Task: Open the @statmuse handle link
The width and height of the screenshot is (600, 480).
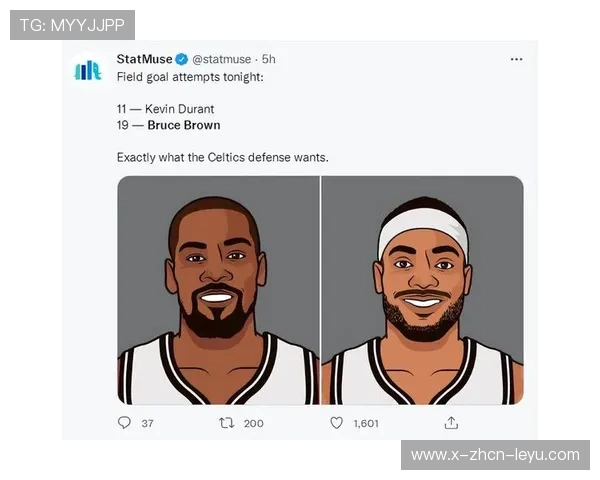Action: point(222,59)
